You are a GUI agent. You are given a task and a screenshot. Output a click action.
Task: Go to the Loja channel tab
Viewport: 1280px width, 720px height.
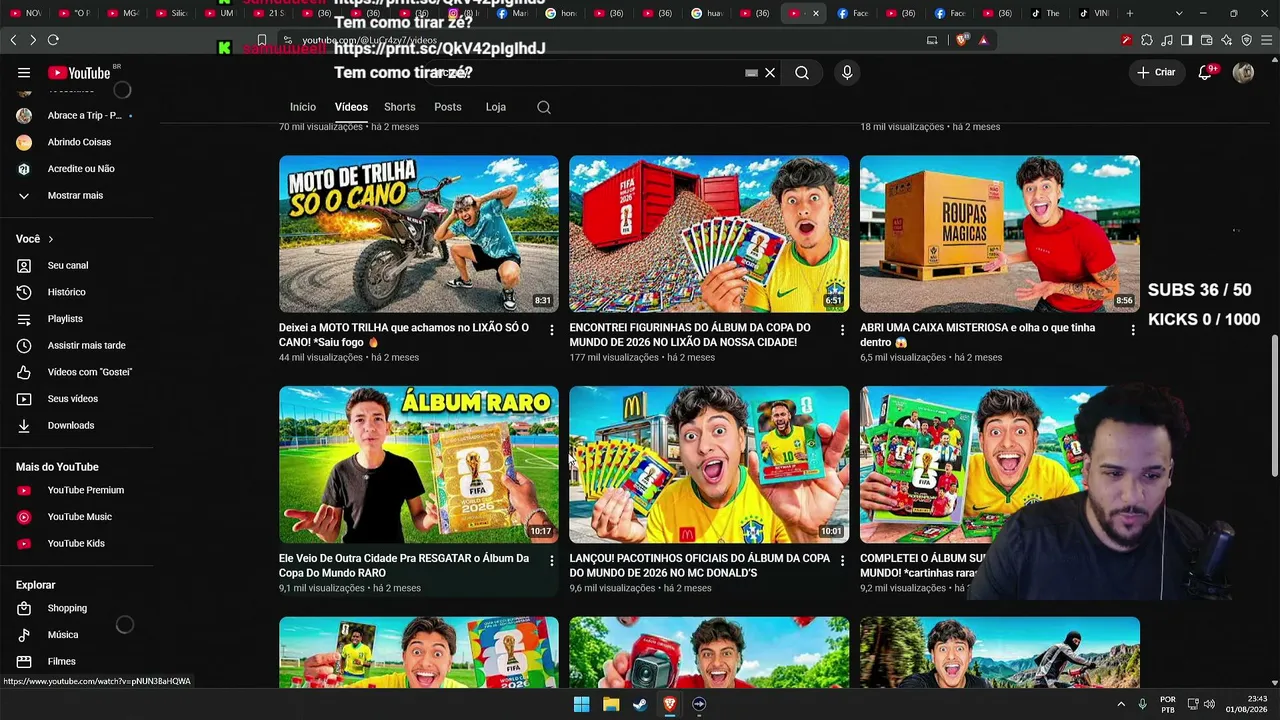[x=496, y=107]
